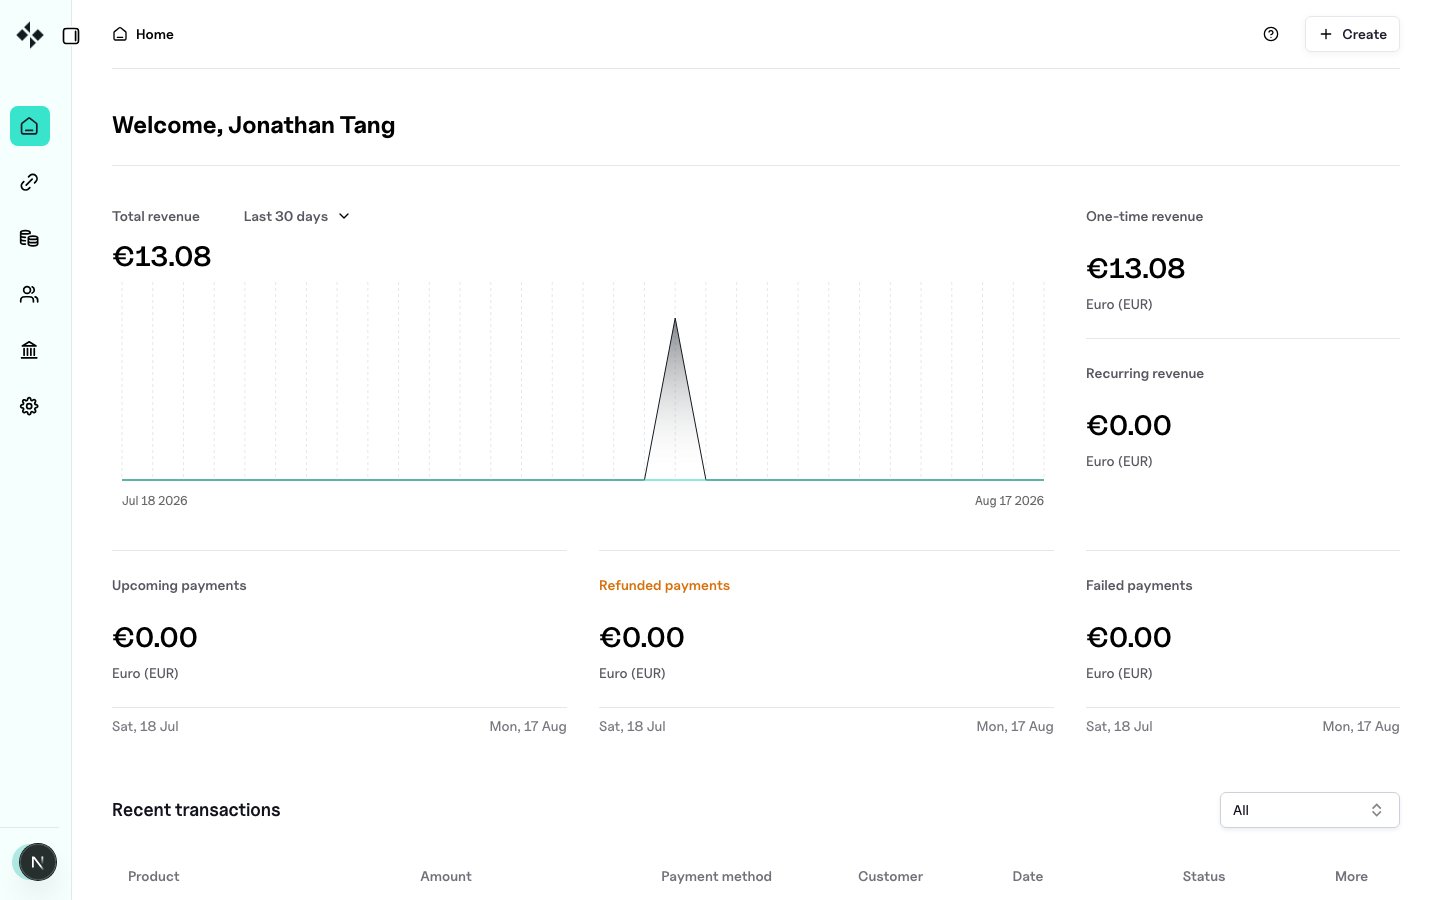Open the settings gear sidebar icon
This screenshot has height=900, width=1440.
pos(30,406)
